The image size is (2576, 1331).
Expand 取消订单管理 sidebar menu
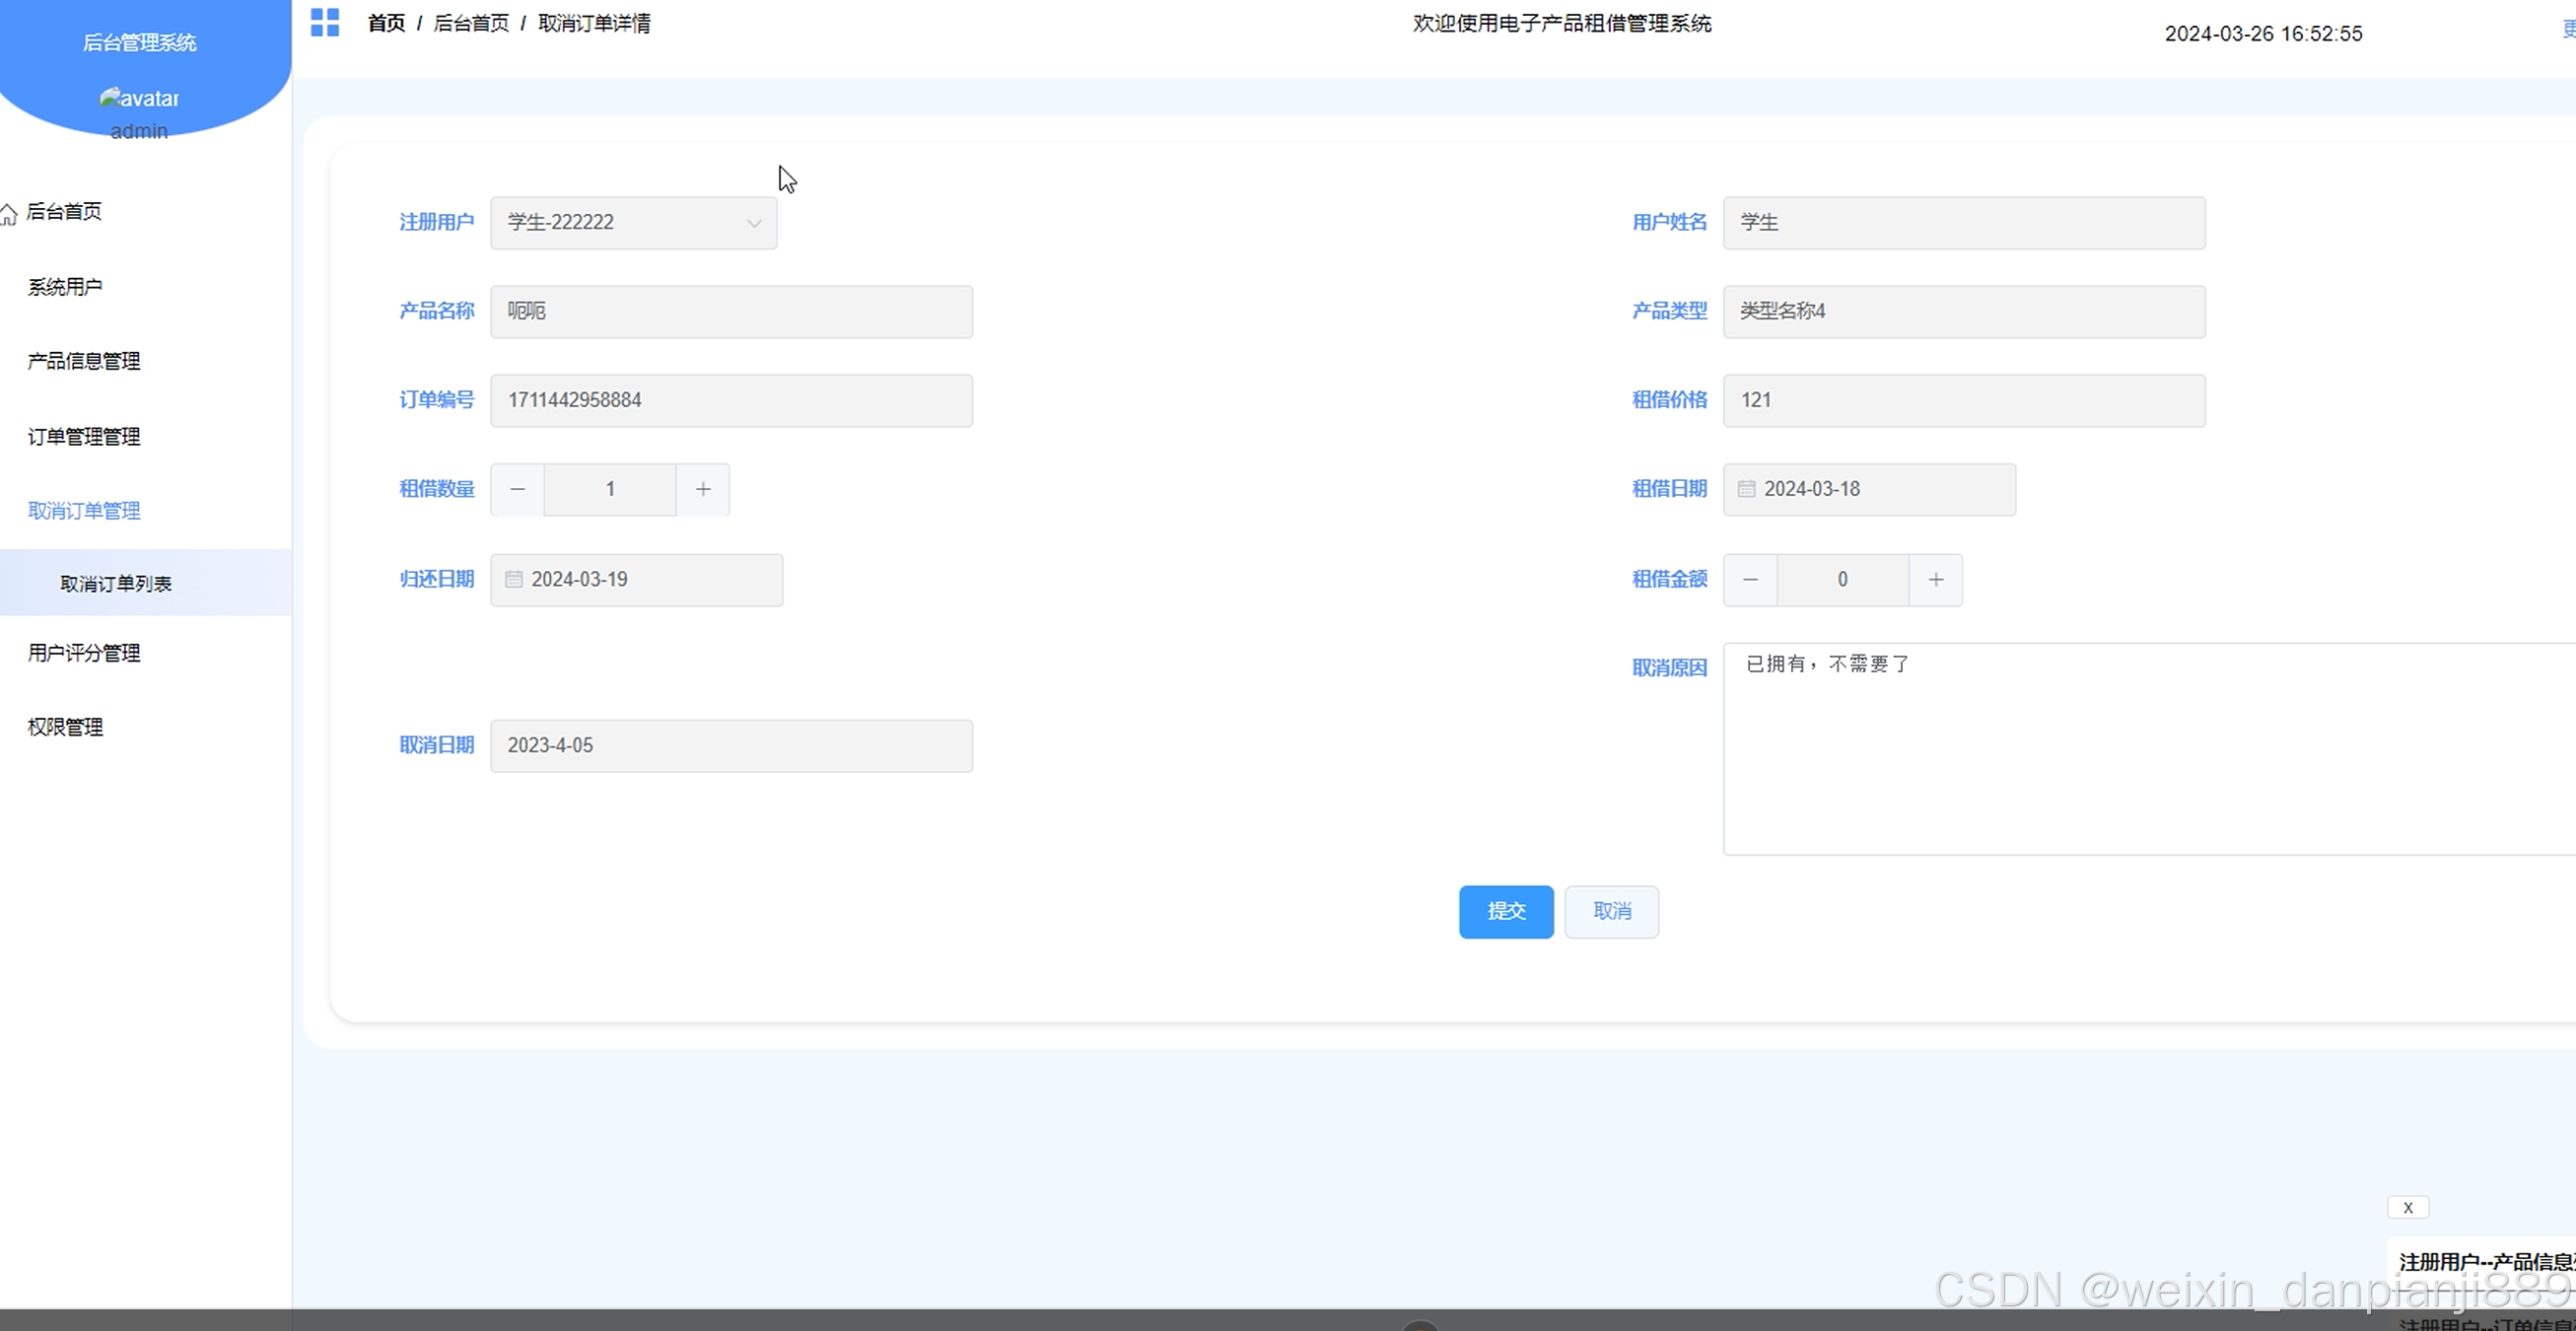[84, 511]
